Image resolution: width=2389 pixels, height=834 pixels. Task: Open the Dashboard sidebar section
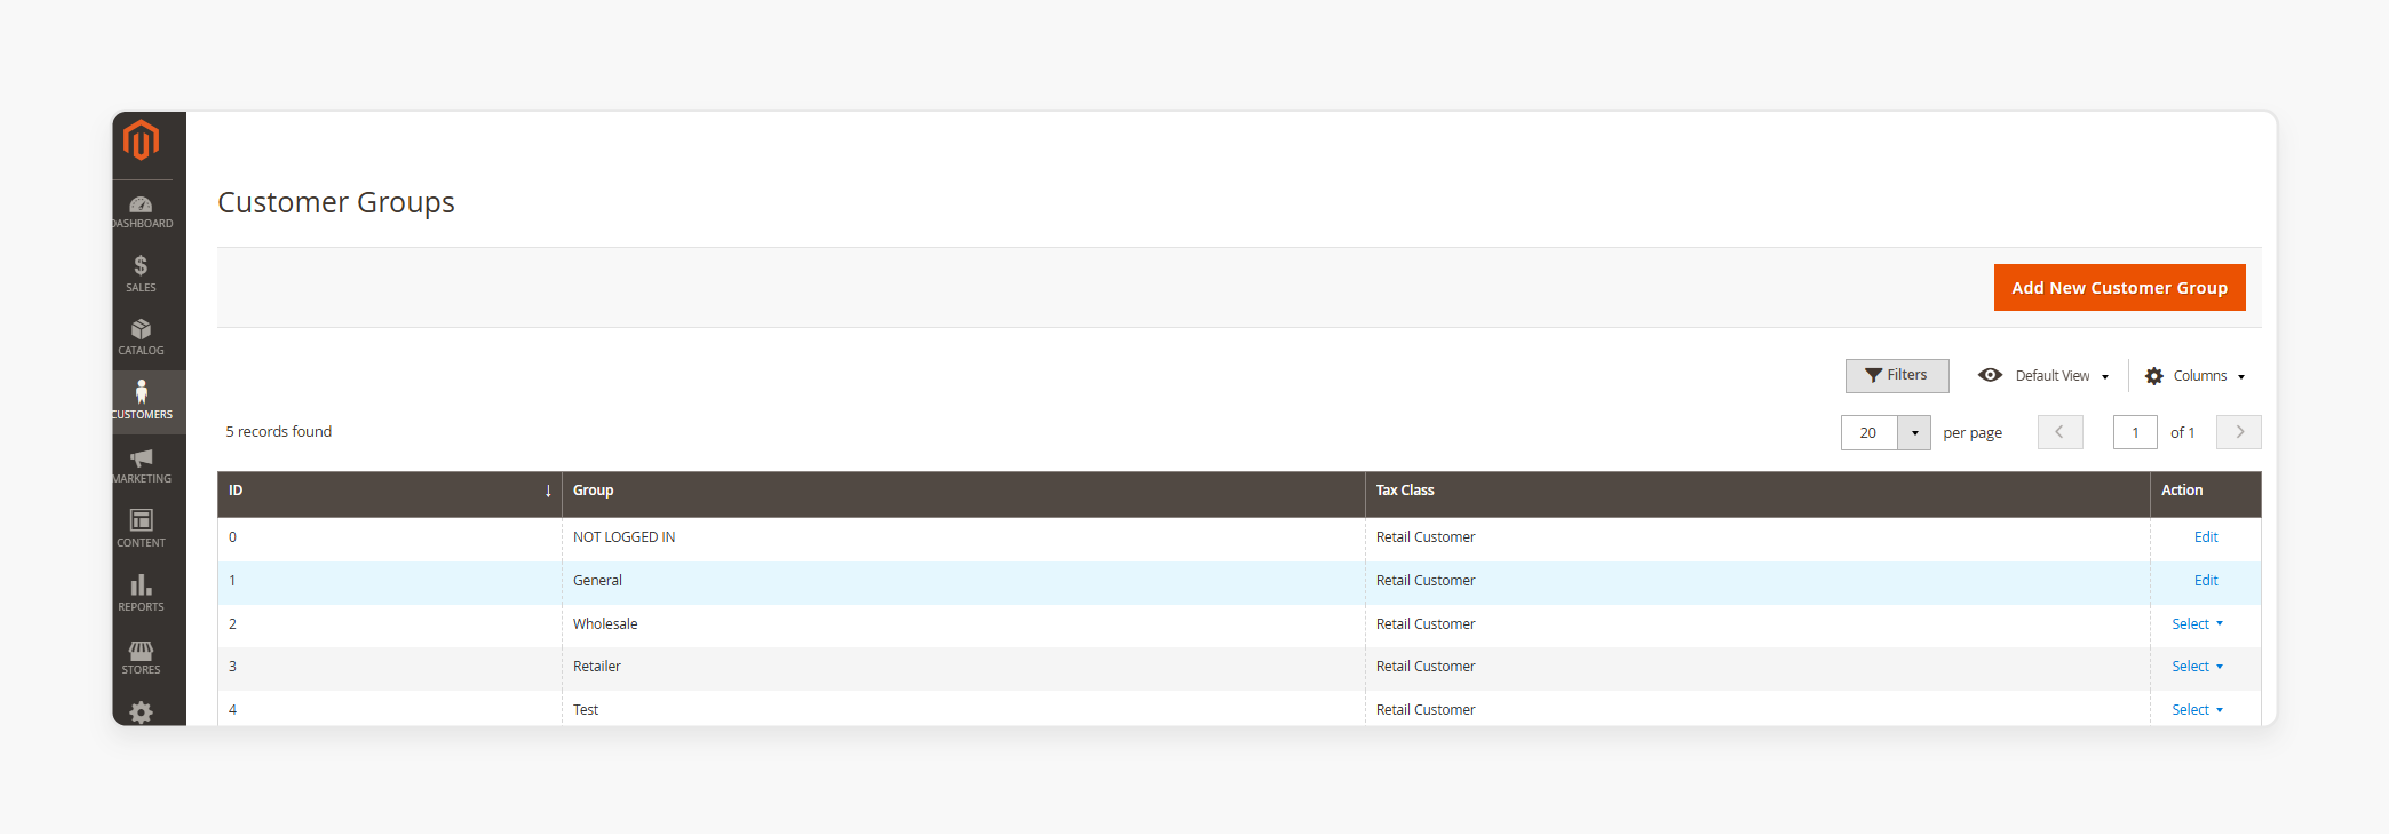(142, 212)
